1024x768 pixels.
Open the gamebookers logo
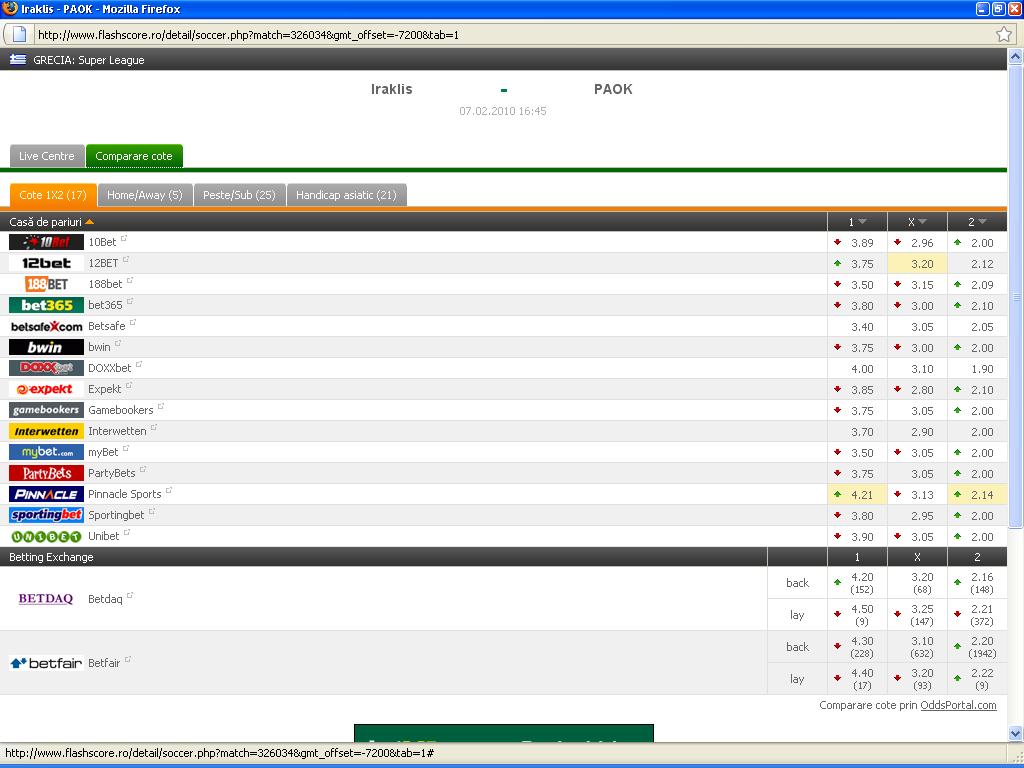click(46, 410)
